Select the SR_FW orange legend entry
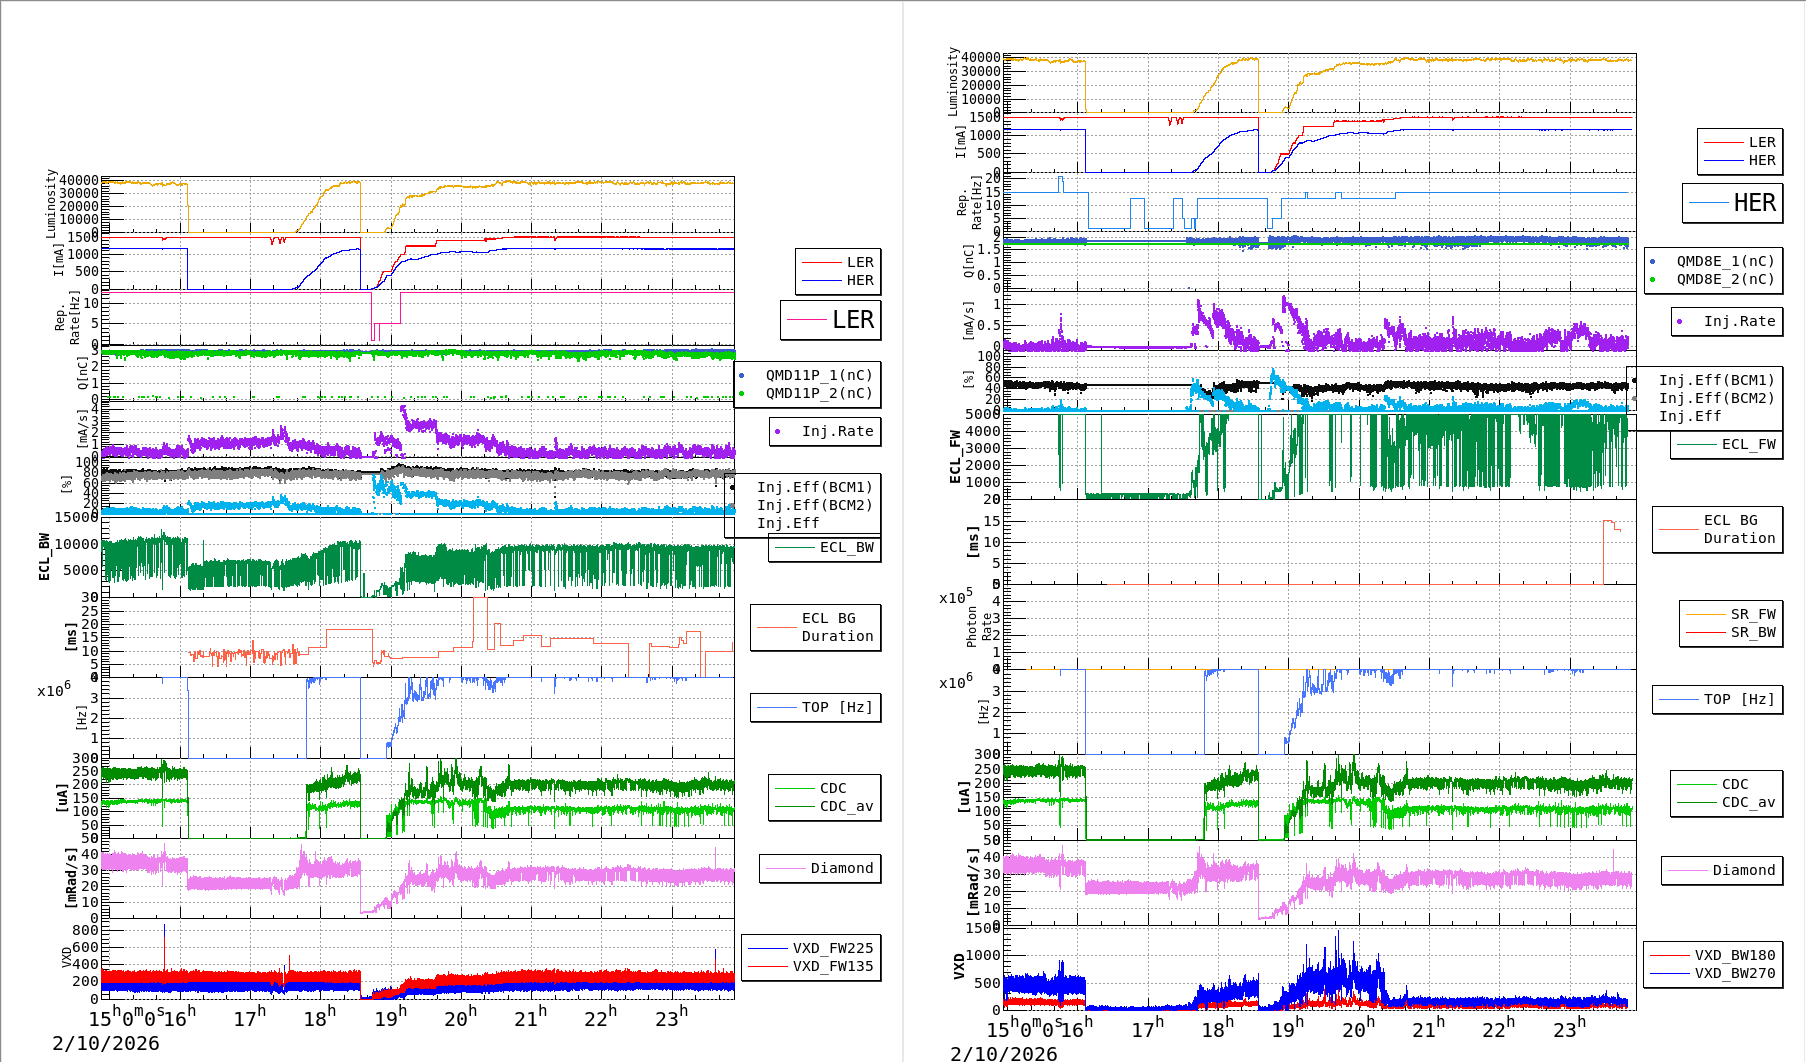 [x=1752, y=614]
